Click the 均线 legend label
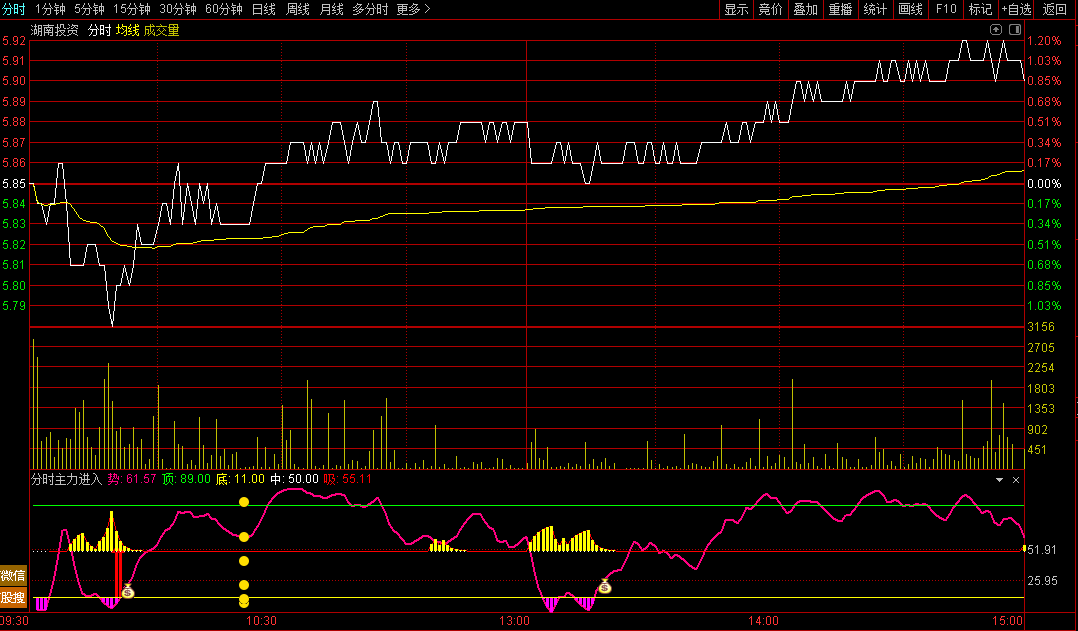The image size is (1078, 631). [127, 30]
